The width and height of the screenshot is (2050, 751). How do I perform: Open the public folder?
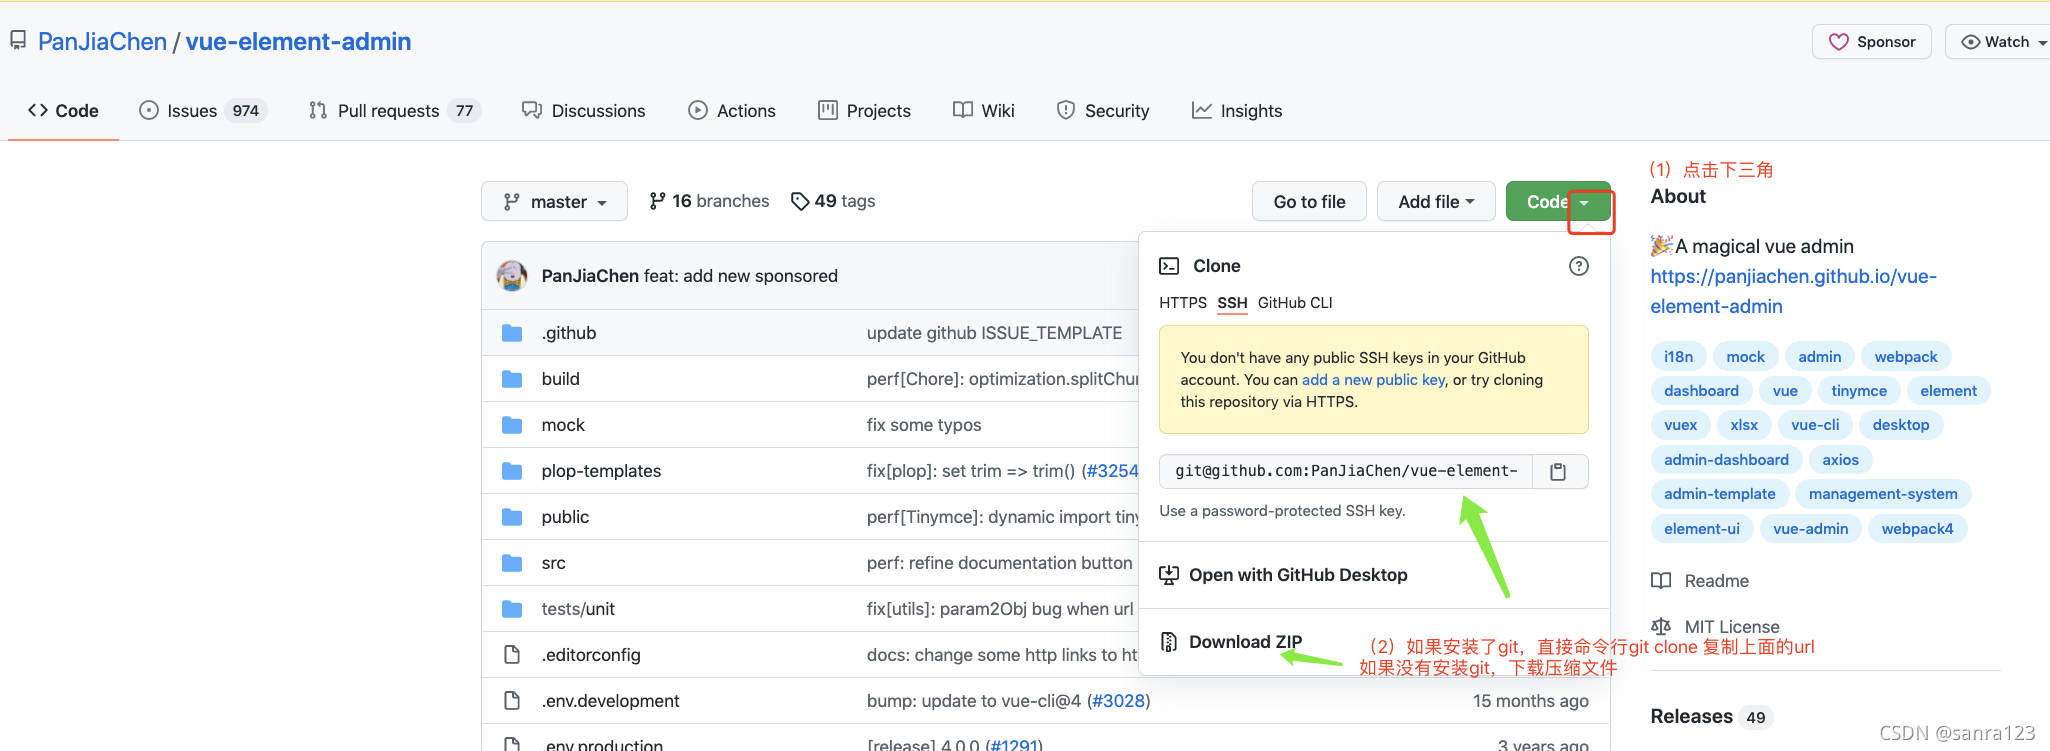click(x=565, y=517)
